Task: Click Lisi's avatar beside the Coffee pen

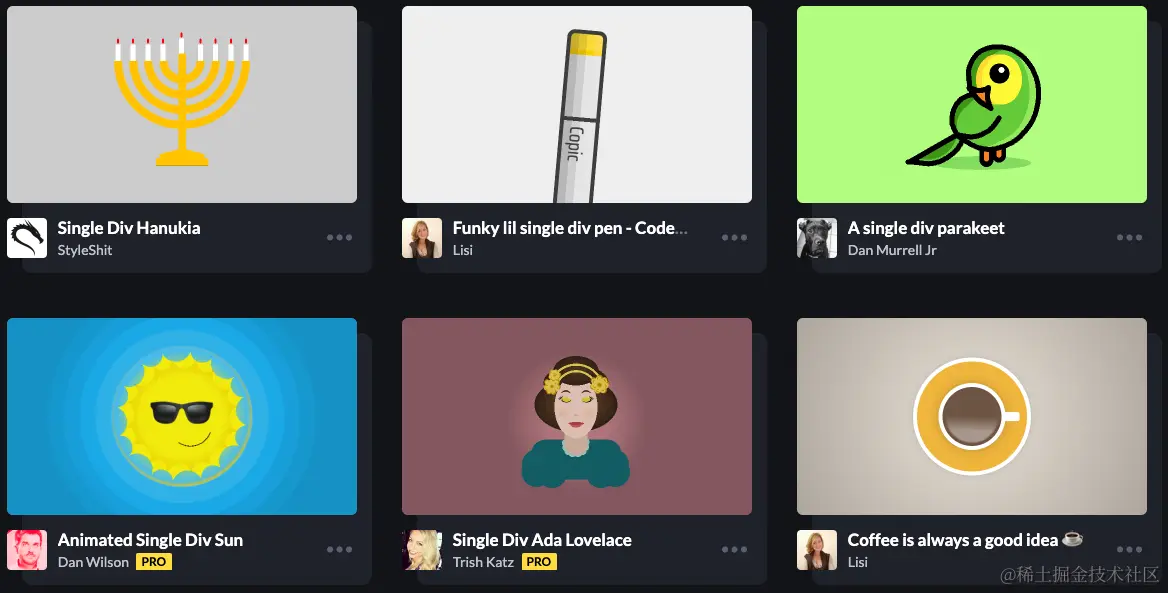Action: click(x=816, y=551)
